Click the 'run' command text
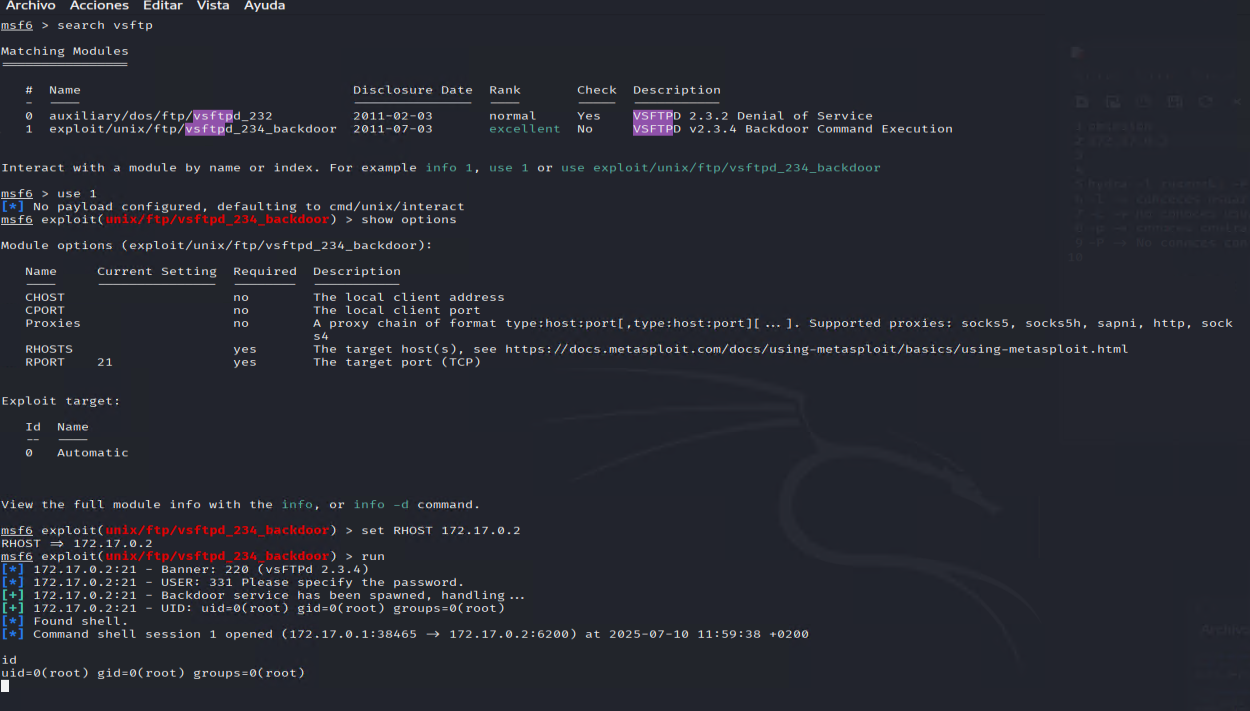The height and width of the screenshot is (711, 1250). point(373,556)
